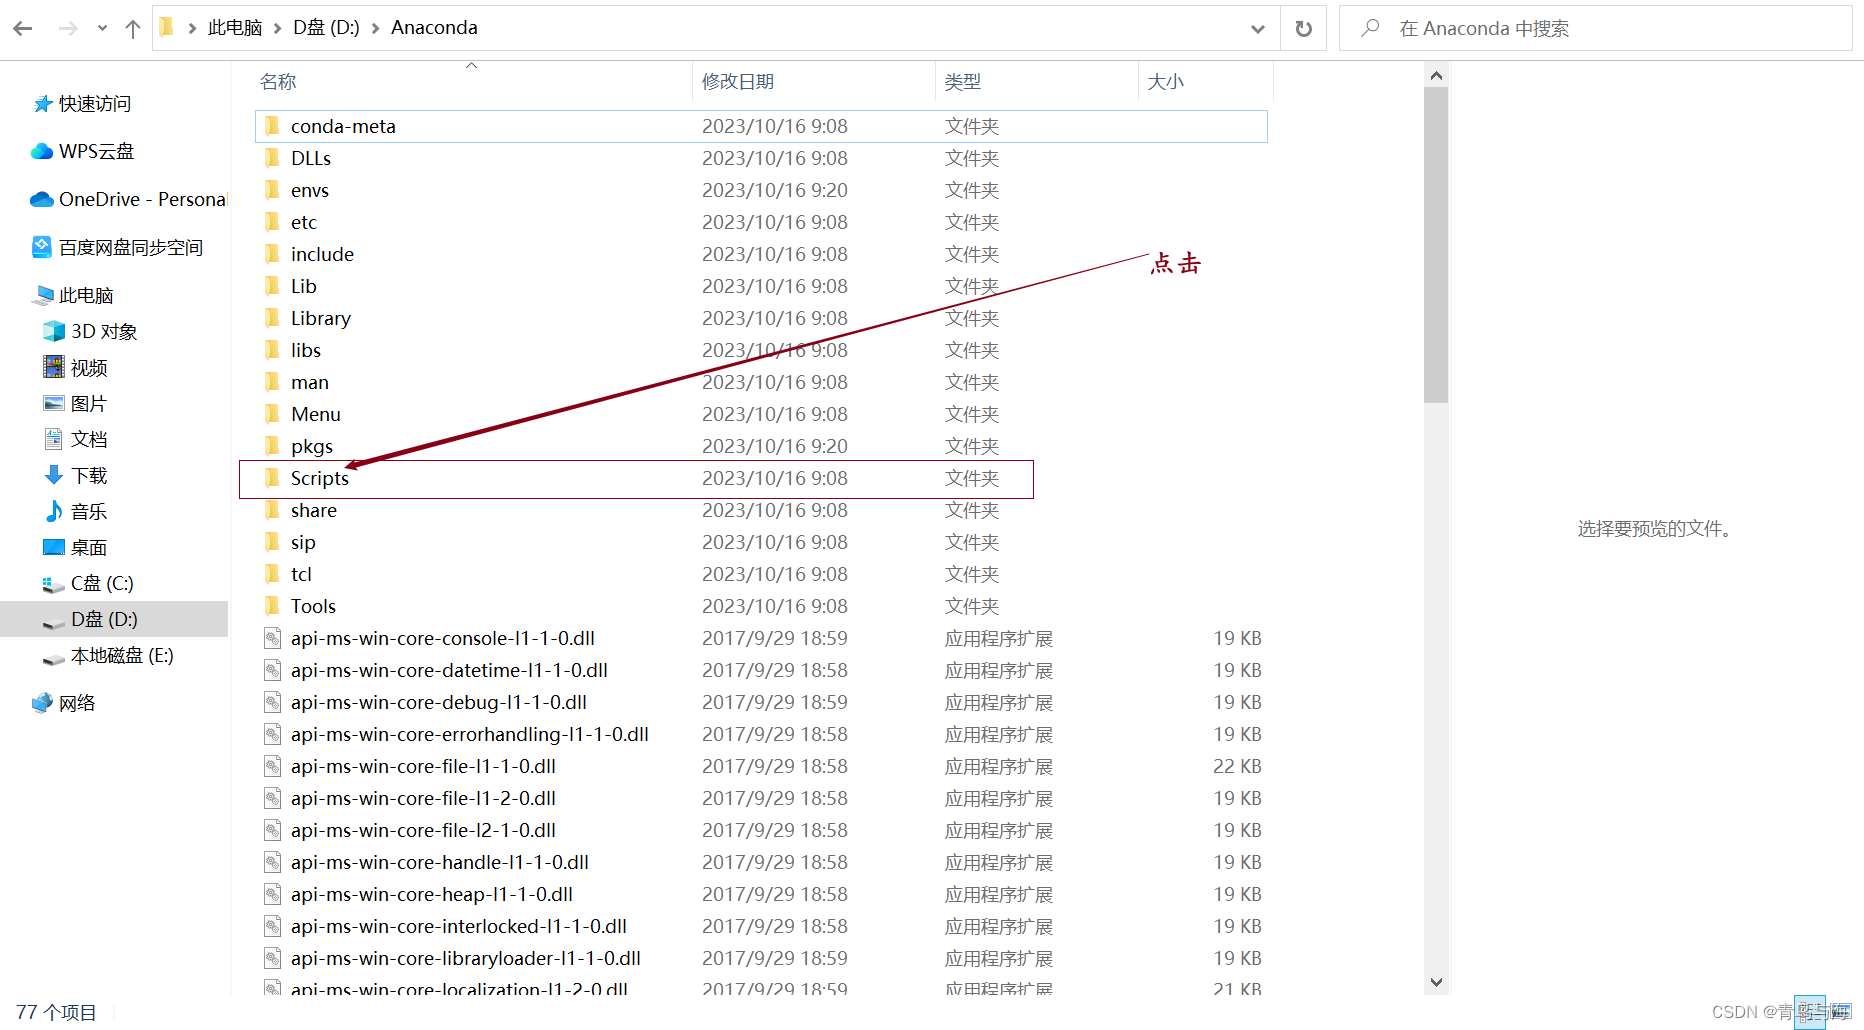Open 文档 icon in sidebar

click(54, 439)
